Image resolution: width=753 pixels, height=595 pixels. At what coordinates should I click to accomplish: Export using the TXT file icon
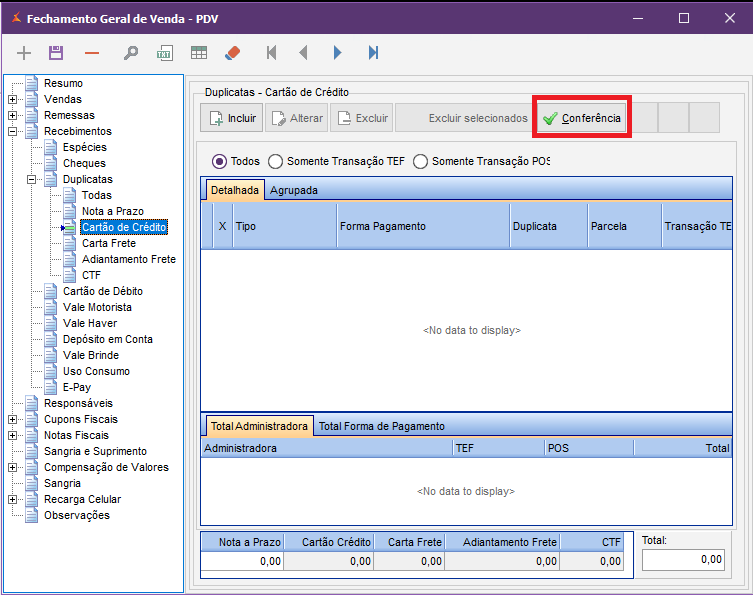click(x=165, y=52)
